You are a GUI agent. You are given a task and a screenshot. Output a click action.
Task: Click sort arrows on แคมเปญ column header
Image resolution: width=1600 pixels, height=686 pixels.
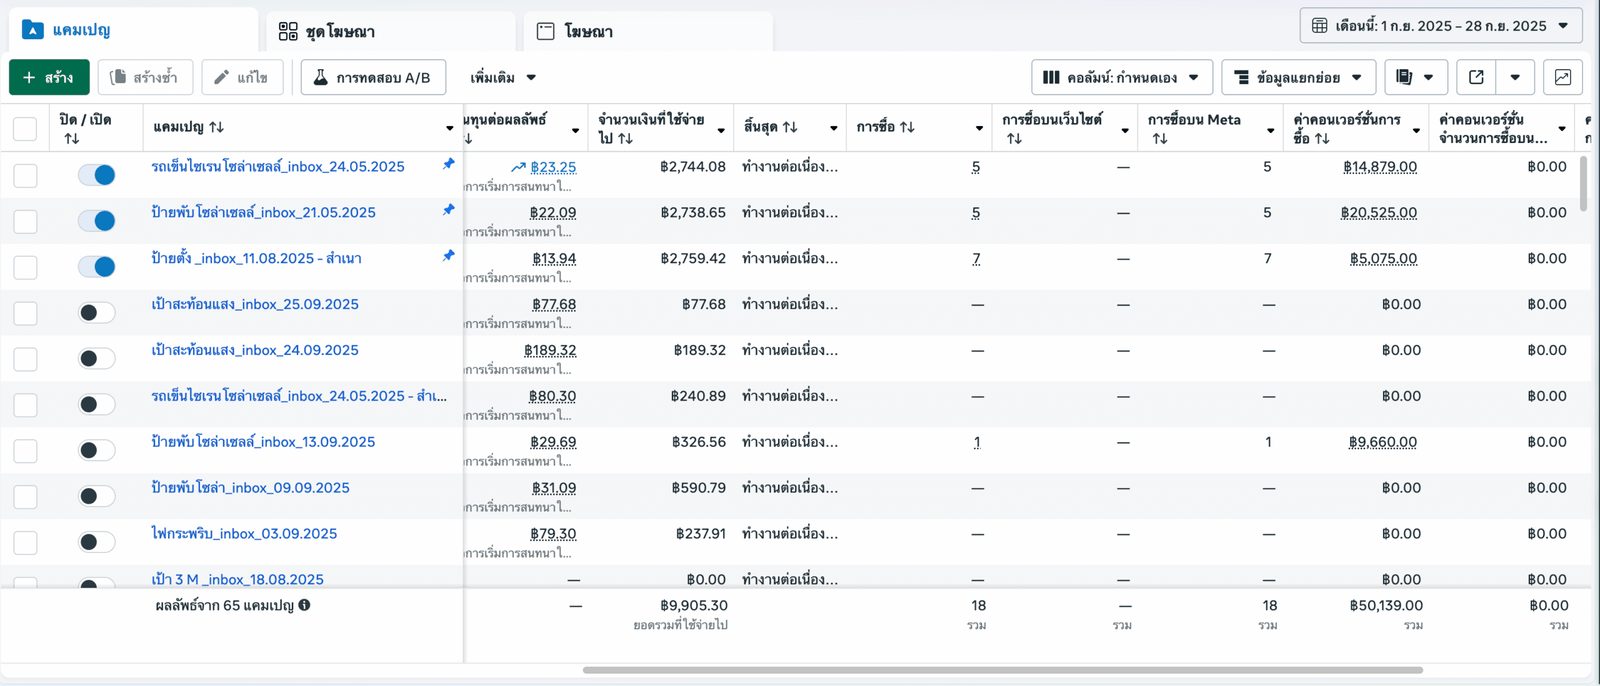[x=217, y=127]
